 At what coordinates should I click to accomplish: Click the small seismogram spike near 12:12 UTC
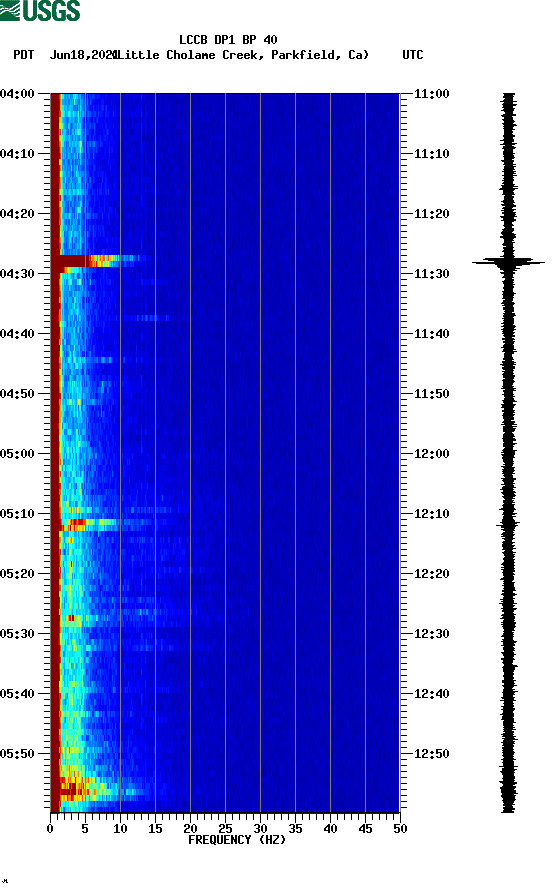tap(508, 523)
